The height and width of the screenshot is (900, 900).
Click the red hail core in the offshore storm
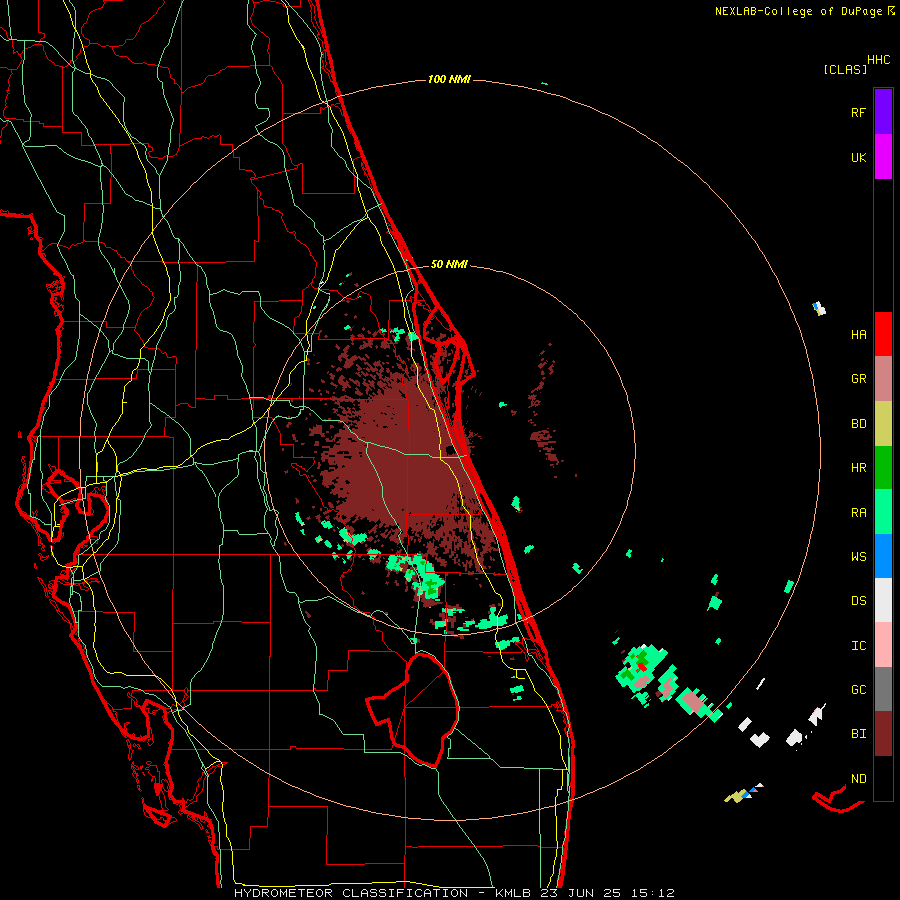642,666
